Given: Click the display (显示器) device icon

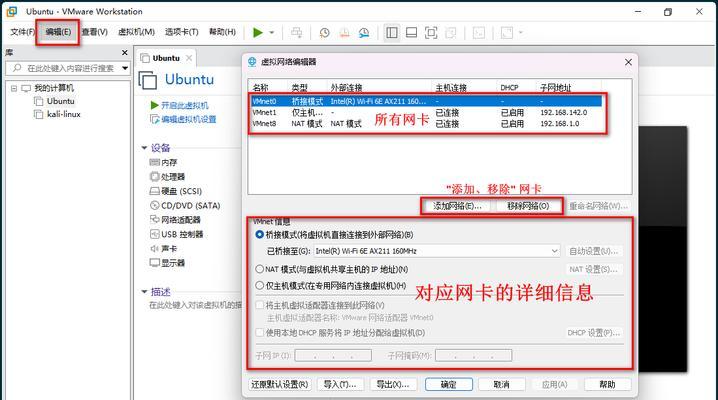Looking at the screenshot, I should pos(154,263).
